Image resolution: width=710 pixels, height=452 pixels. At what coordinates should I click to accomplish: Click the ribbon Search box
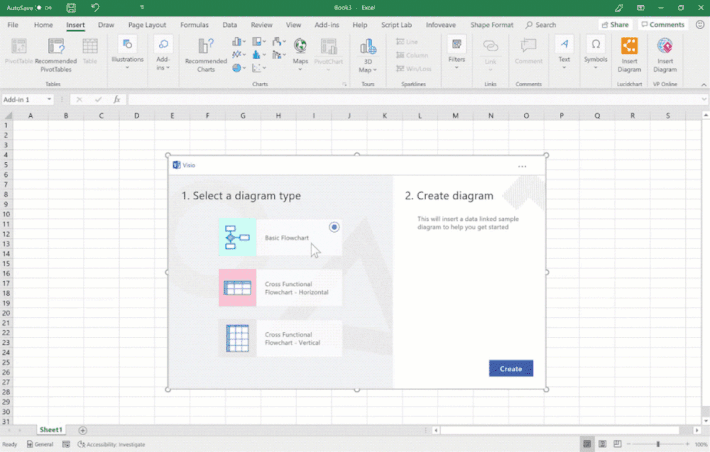(x=541, y=25)
